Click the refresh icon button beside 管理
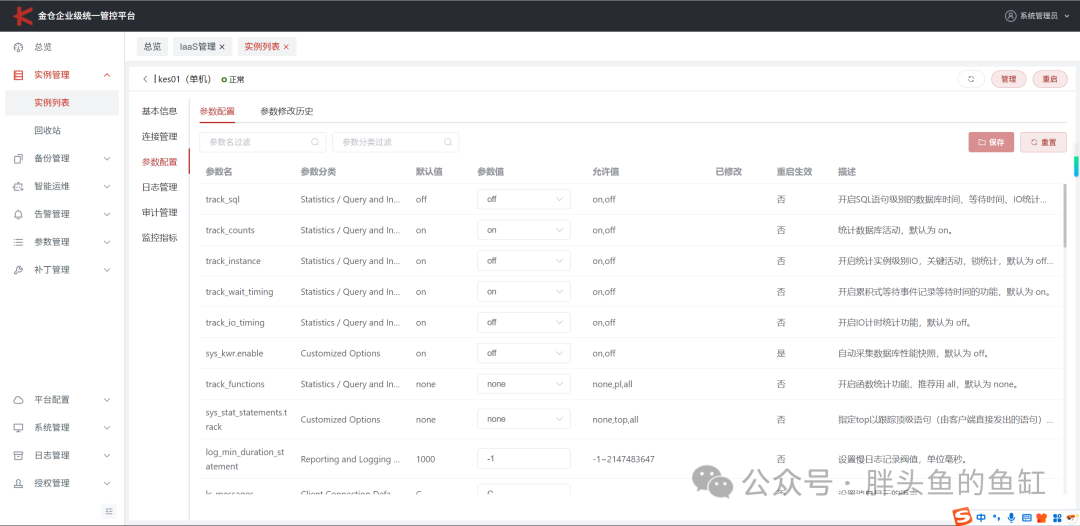 (x=971, y=79)
